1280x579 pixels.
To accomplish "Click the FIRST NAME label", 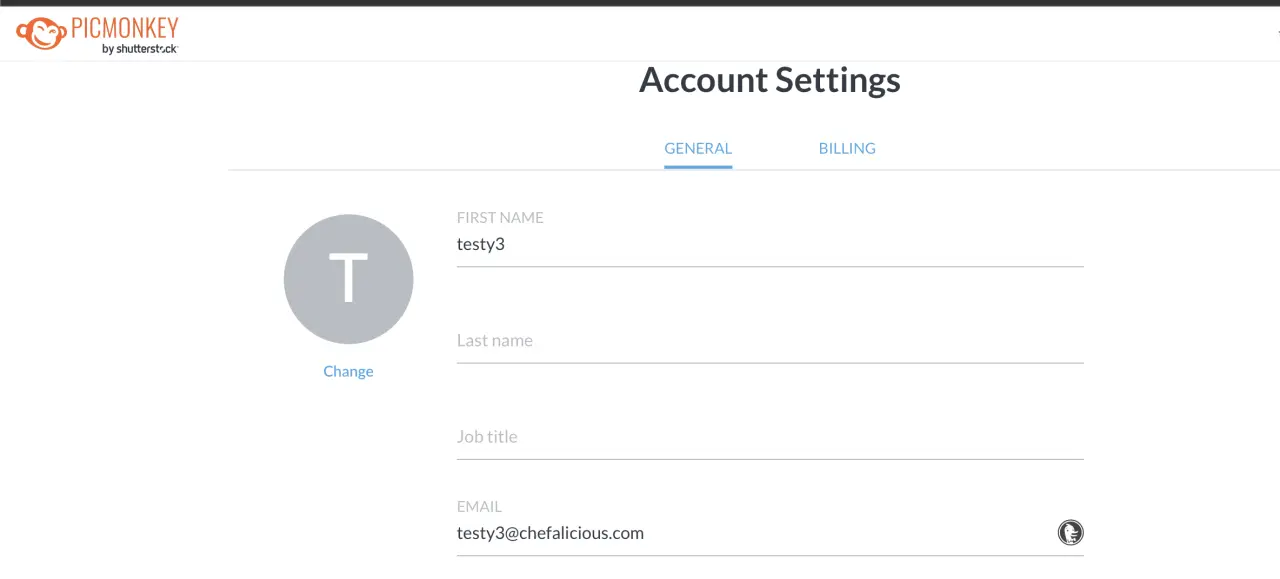I will point(500,217).
